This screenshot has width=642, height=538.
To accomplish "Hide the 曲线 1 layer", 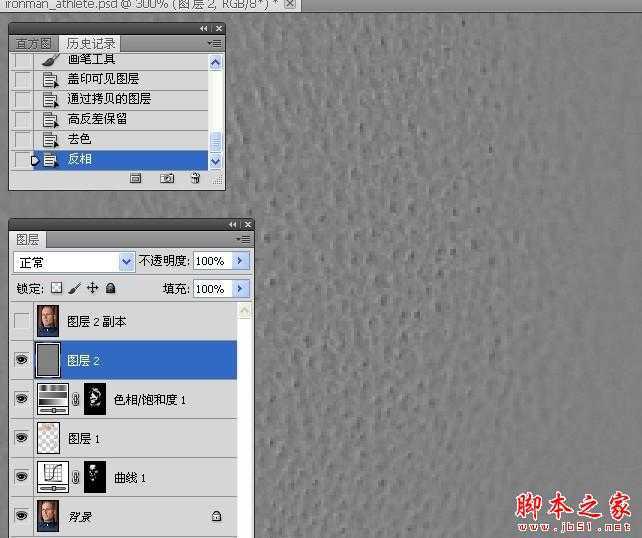I will pos(21,476).
